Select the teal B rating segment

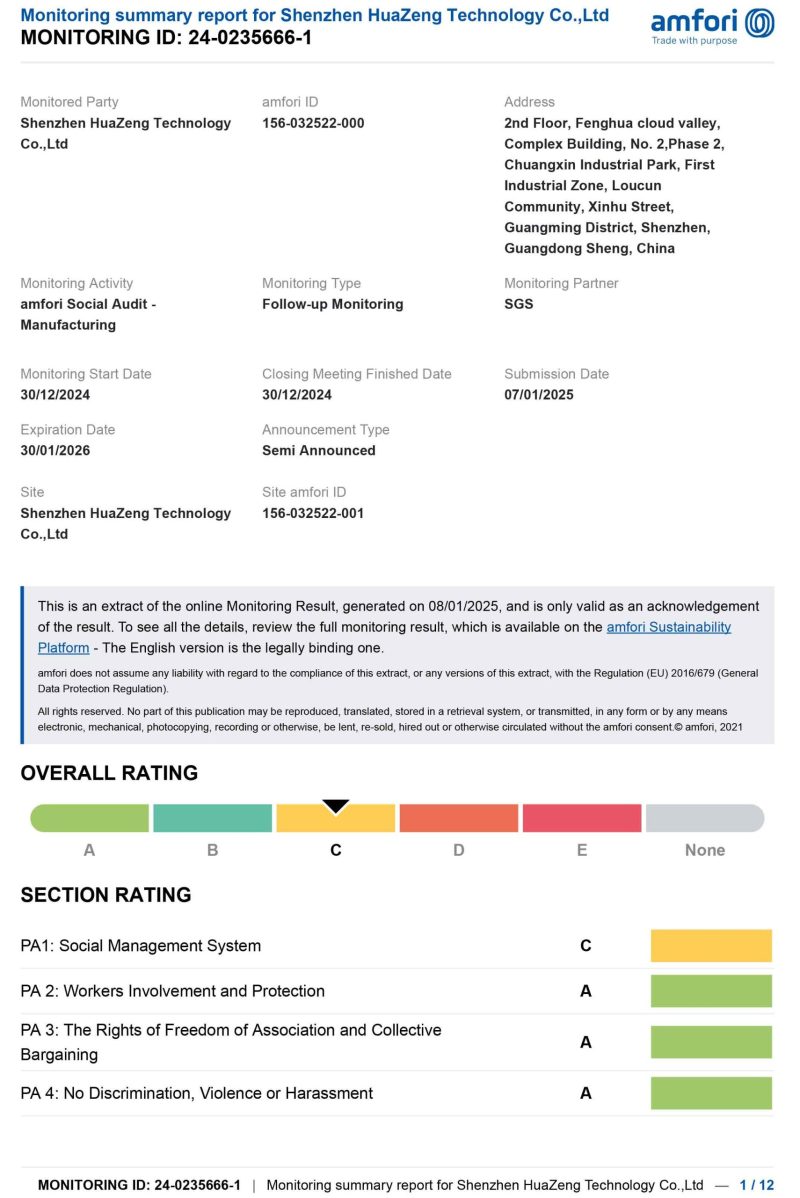coord(212,818)
